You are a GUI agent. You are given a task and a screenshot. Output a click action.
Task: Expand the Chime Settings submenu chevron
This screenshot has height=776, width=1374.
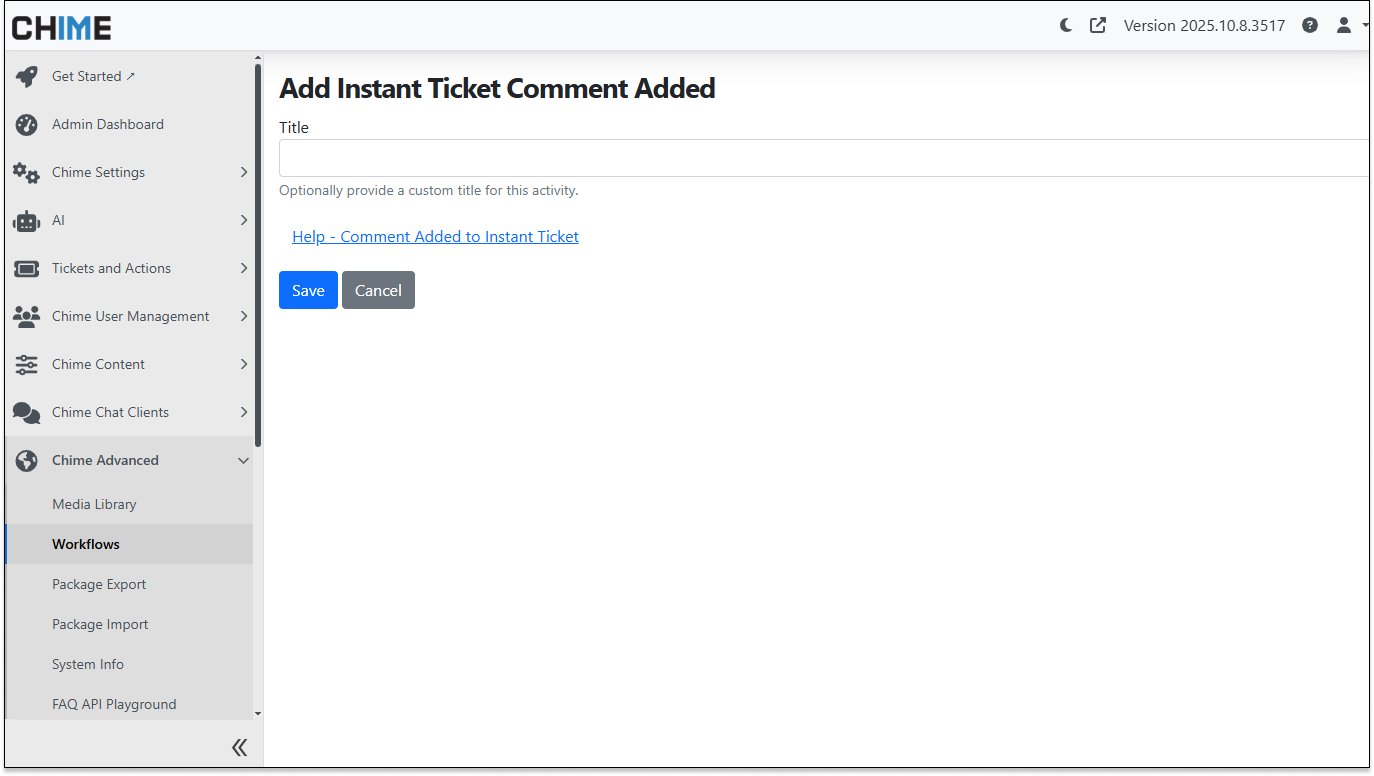[244, 173]
